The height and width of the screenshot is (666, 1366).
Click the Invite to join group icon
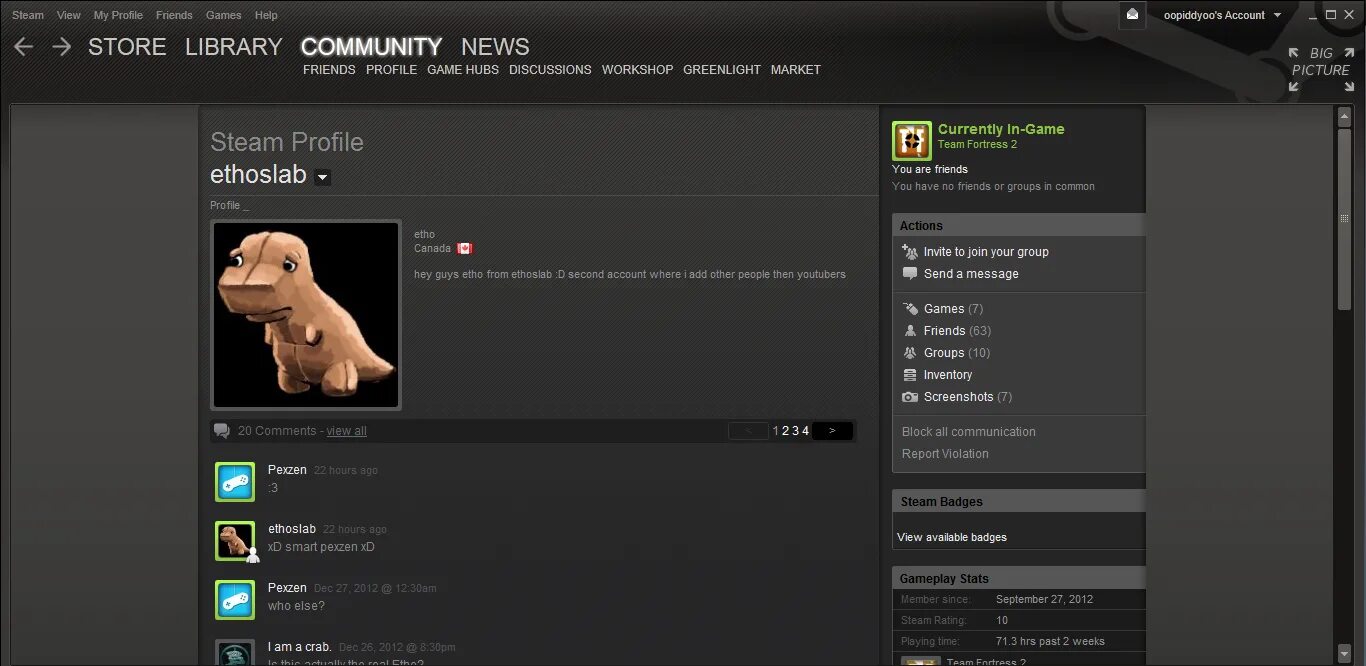point(910,252)
